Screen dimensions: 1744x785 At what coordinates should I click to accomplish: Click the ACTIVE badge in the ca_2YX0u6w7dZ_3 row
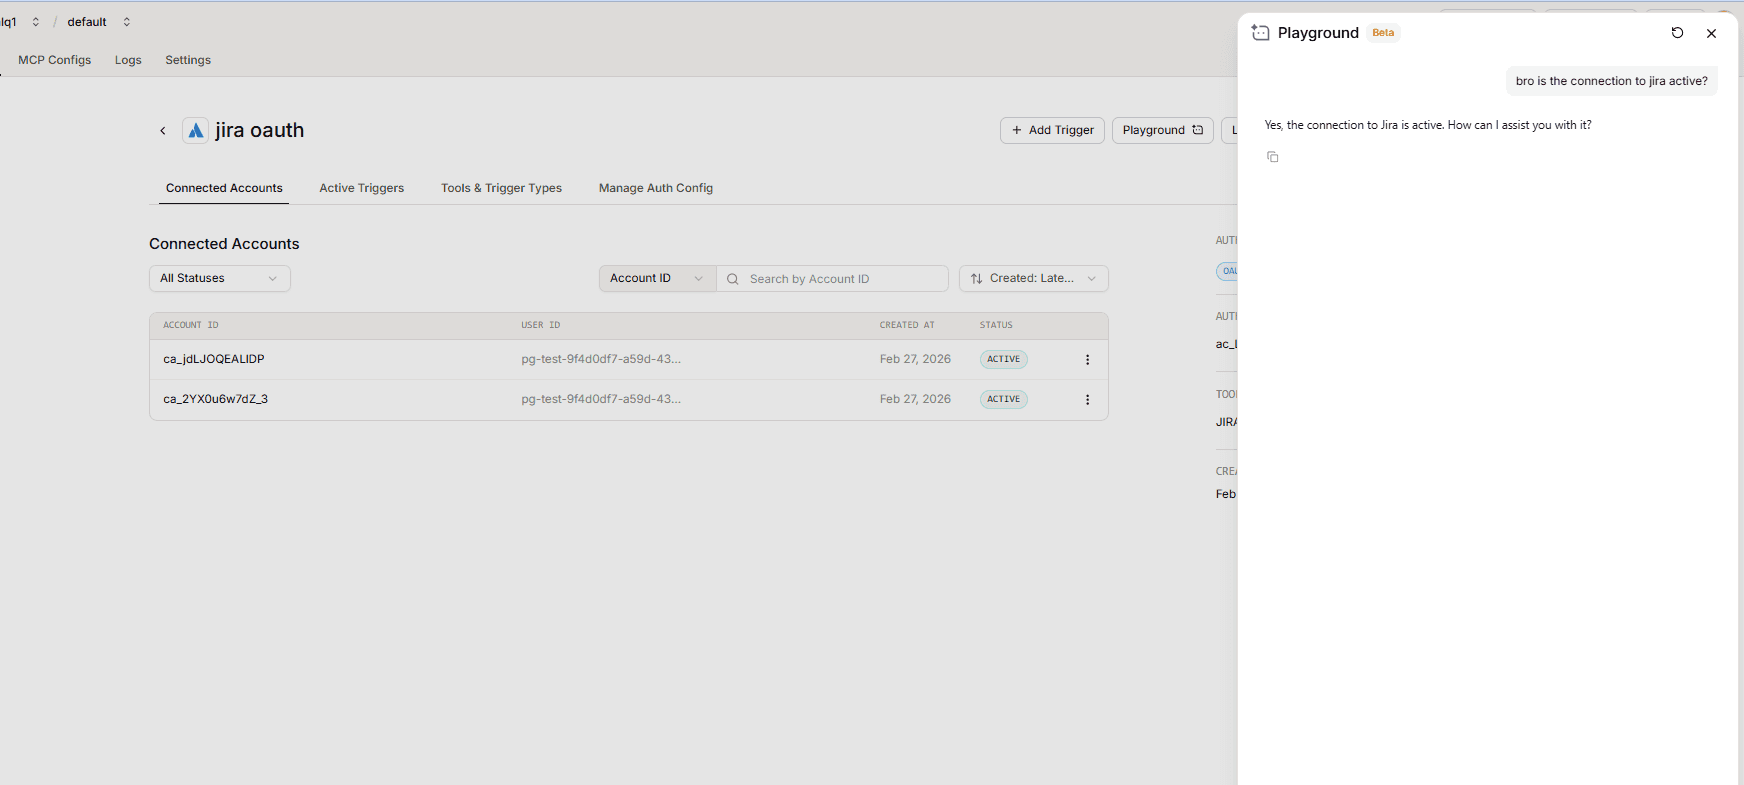[1004, 399]
